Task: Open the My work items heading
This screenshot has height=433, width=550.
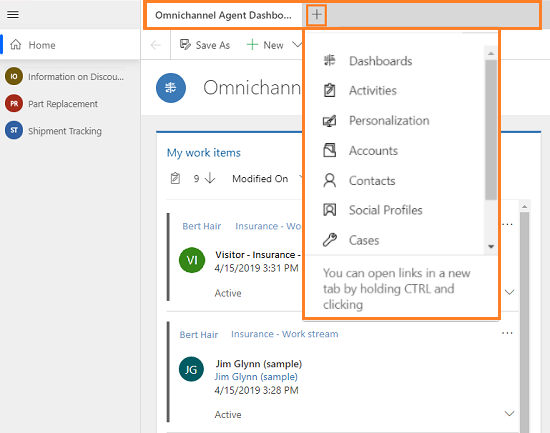Action: tap(204, 153)
